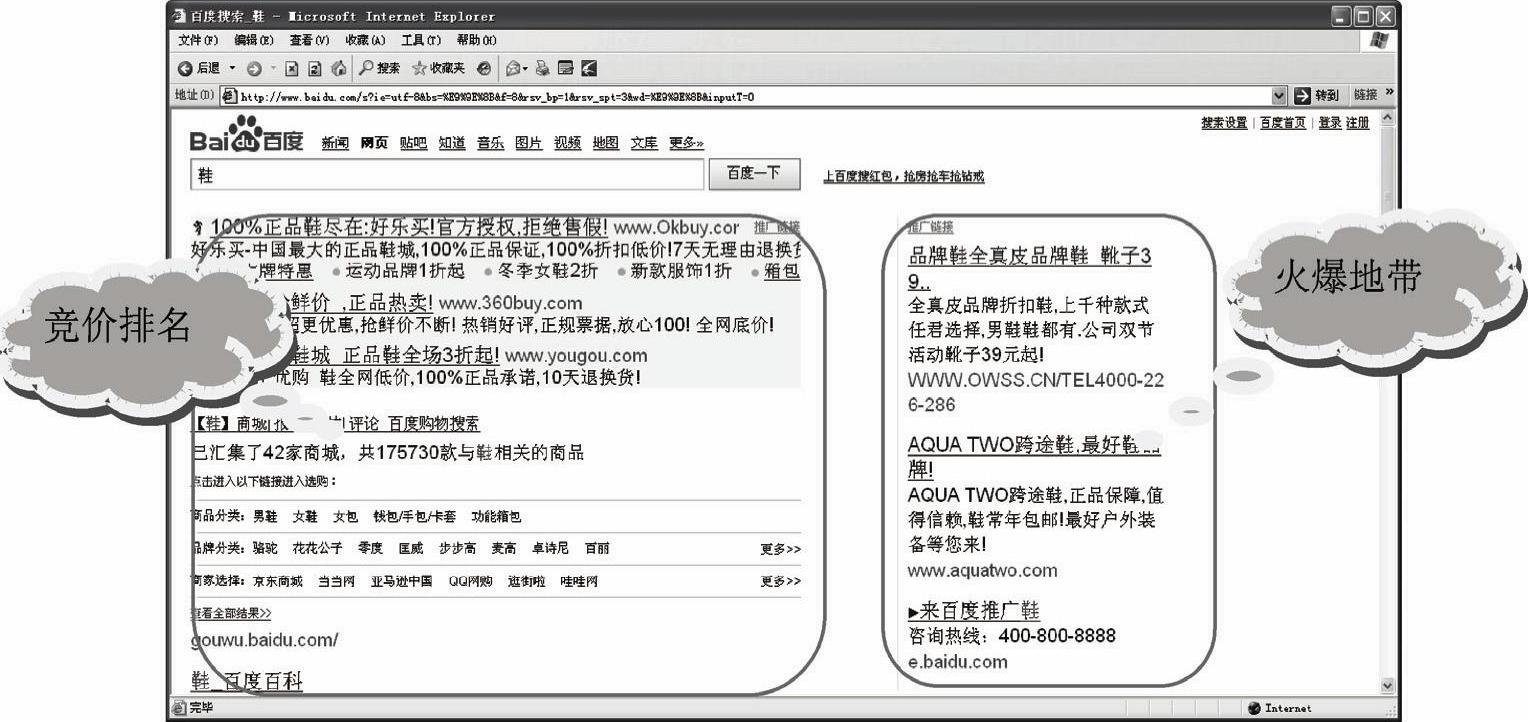Viewport: 1528px width, 722px height.
Task: Click the Messenger icon at toolbar end
Action: tap(588, 68)
